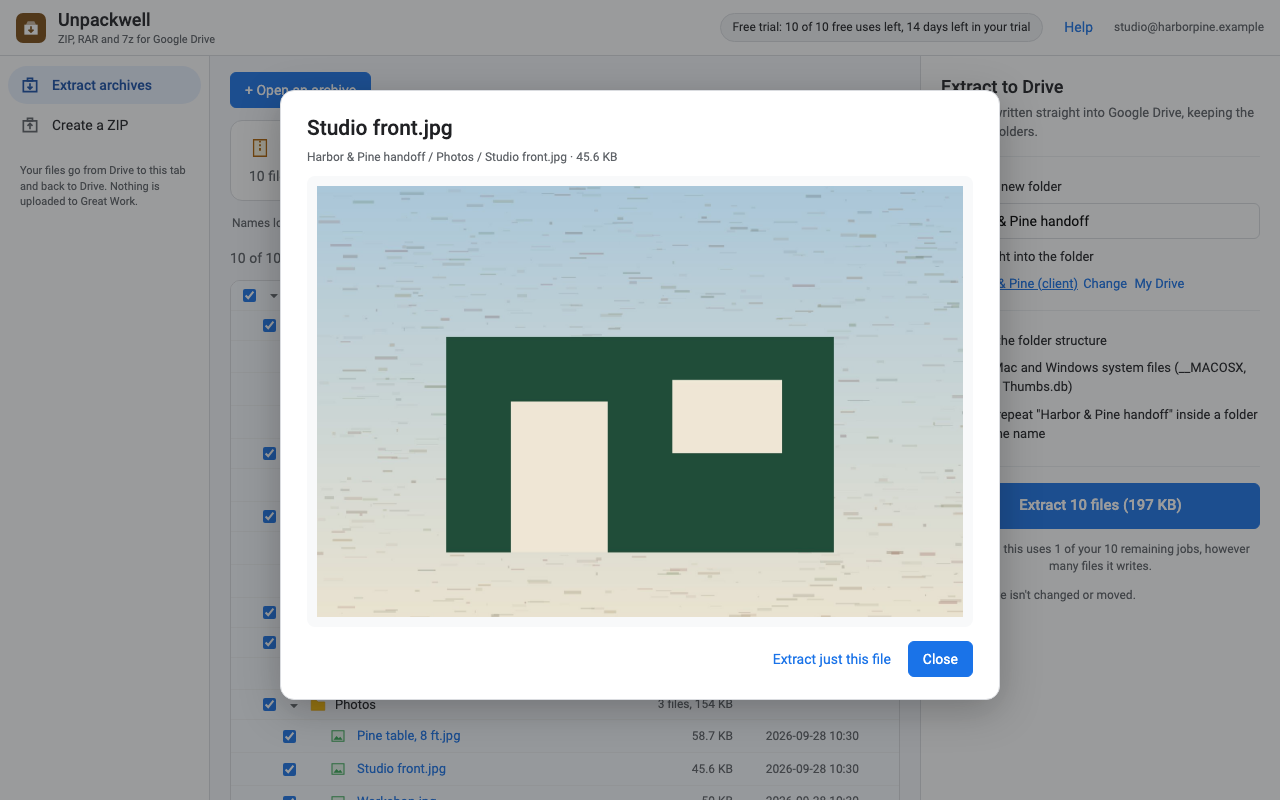Click the date in the Pine table, 8 ft.jpg row
The height and width of the screenshot is (800, 1280).
[812, 736]
